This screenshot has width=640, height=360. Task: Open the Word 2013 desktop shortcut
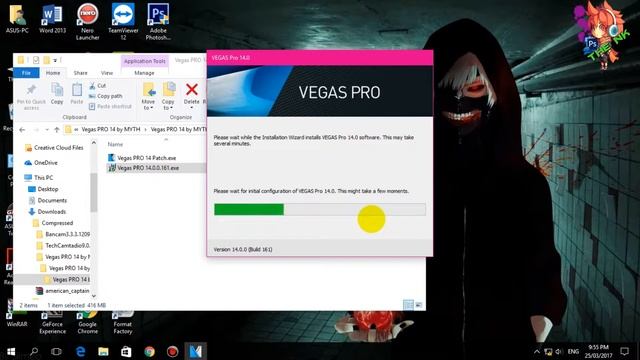tap(52, 18)
